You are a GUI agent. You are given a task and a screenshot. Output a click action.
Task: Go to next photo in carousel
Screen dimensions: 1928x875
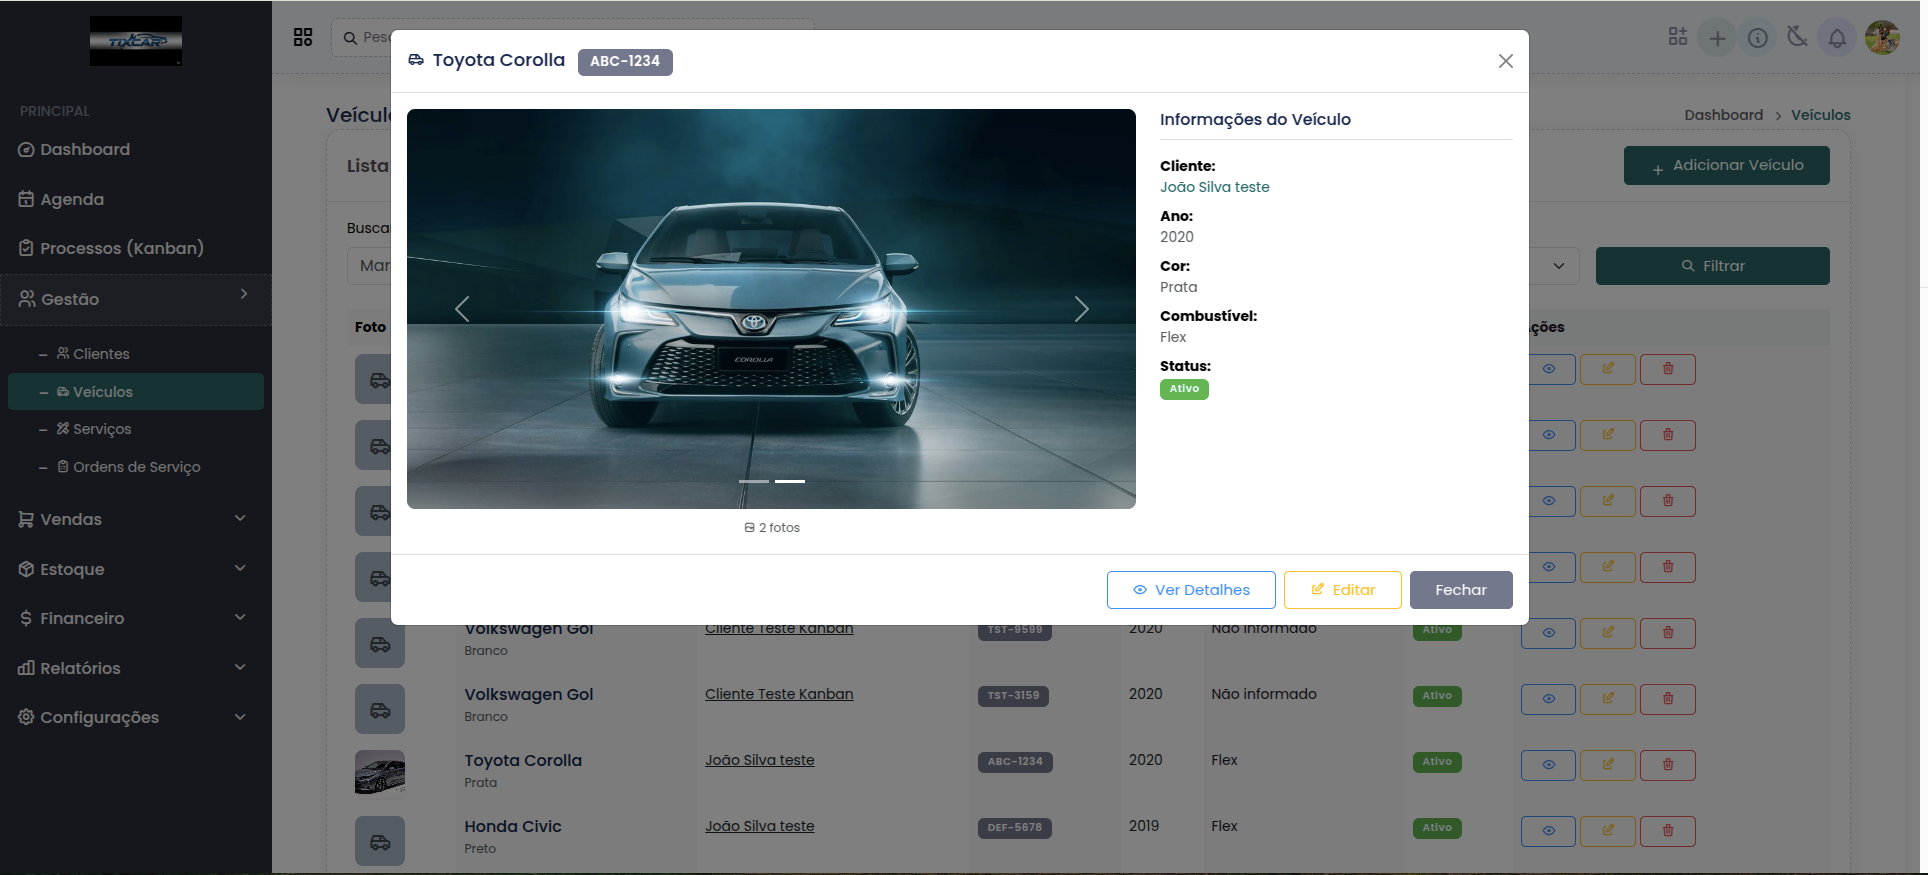(1081, 309)
